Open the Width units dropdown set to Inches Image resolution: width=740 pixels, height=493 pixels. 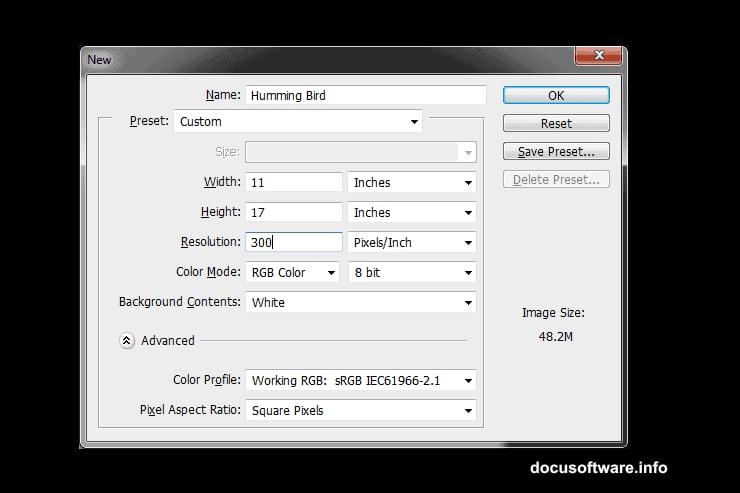point(412,183)
